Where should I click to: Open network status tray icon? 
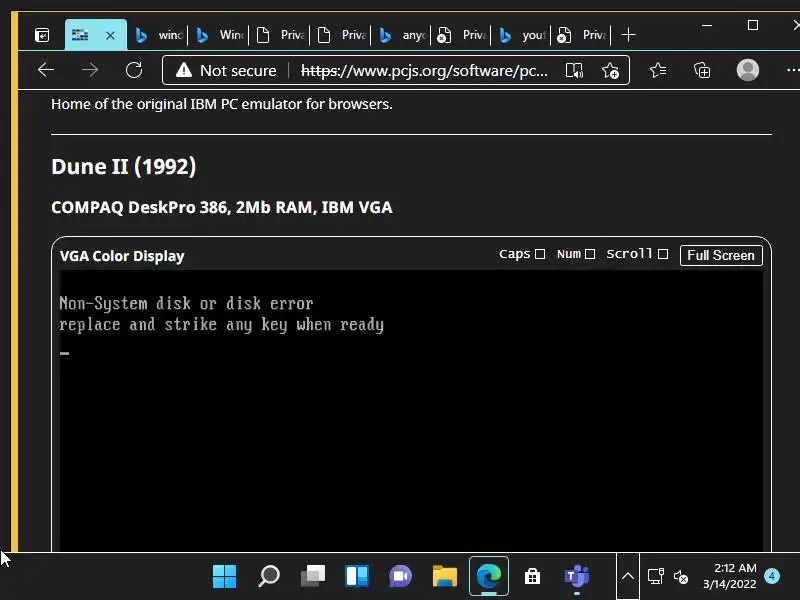[655, 577]
